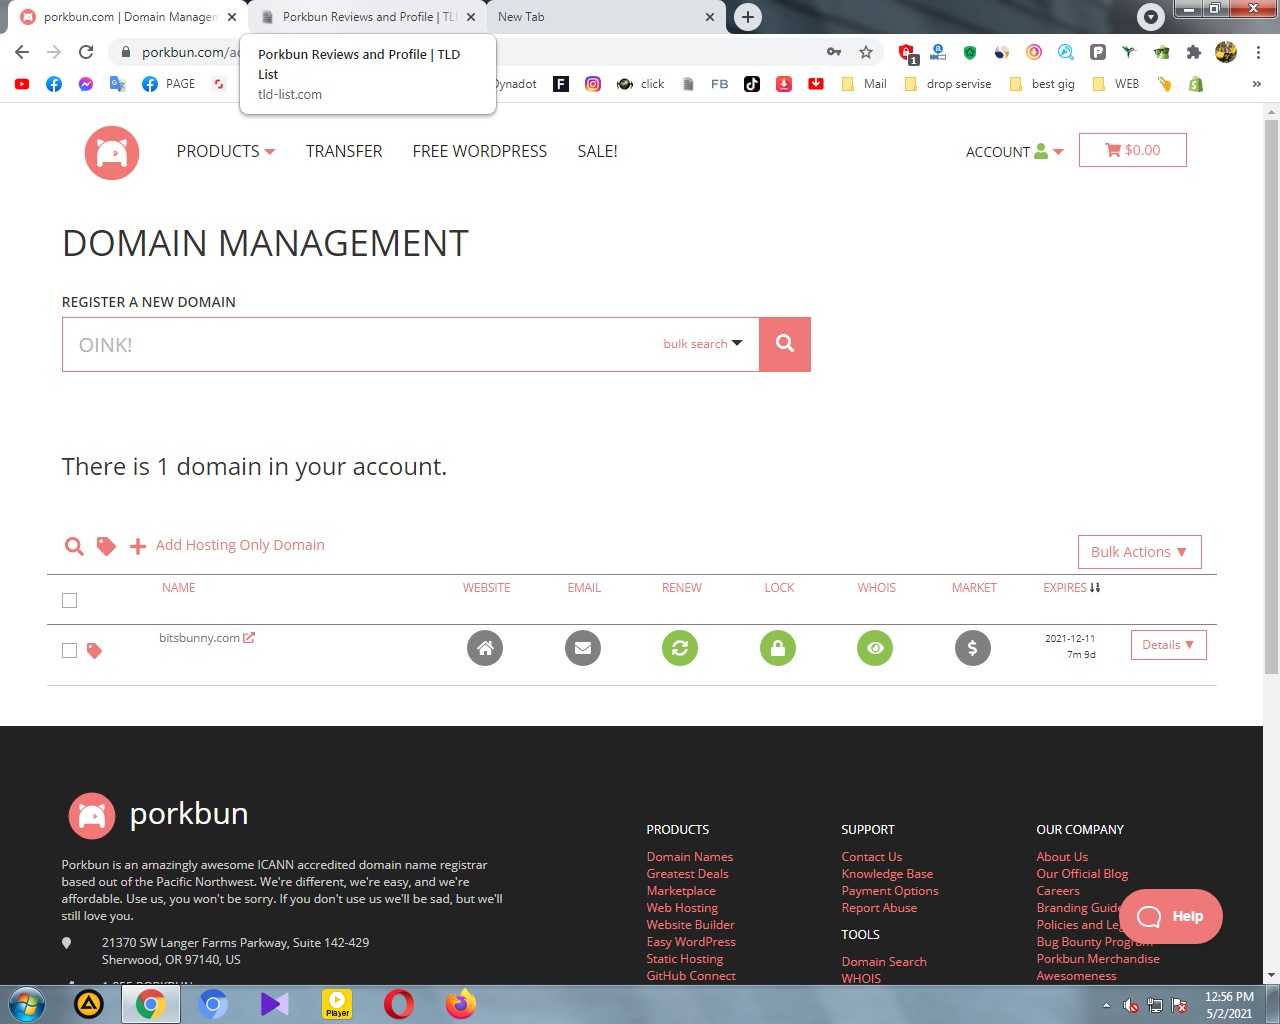Expand the bulk search dropdown
The image size is (1280, 1024).
click(x=703, y=344)
